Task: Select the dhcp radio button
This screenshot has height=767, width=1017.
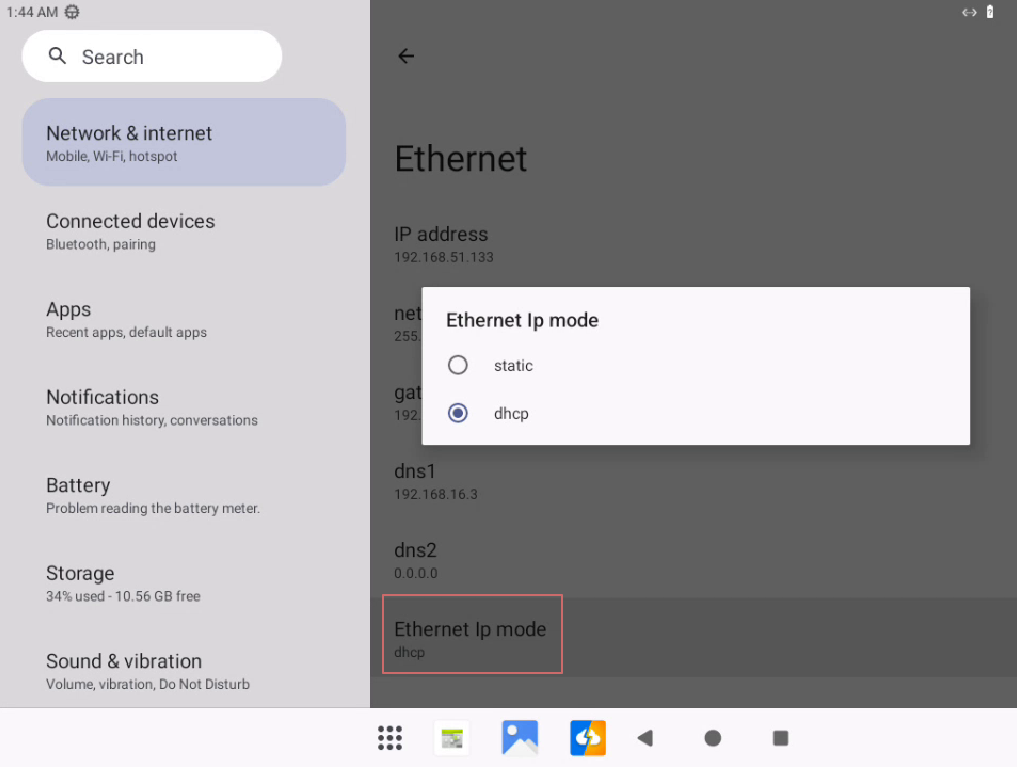Action: tap(458, 413)
